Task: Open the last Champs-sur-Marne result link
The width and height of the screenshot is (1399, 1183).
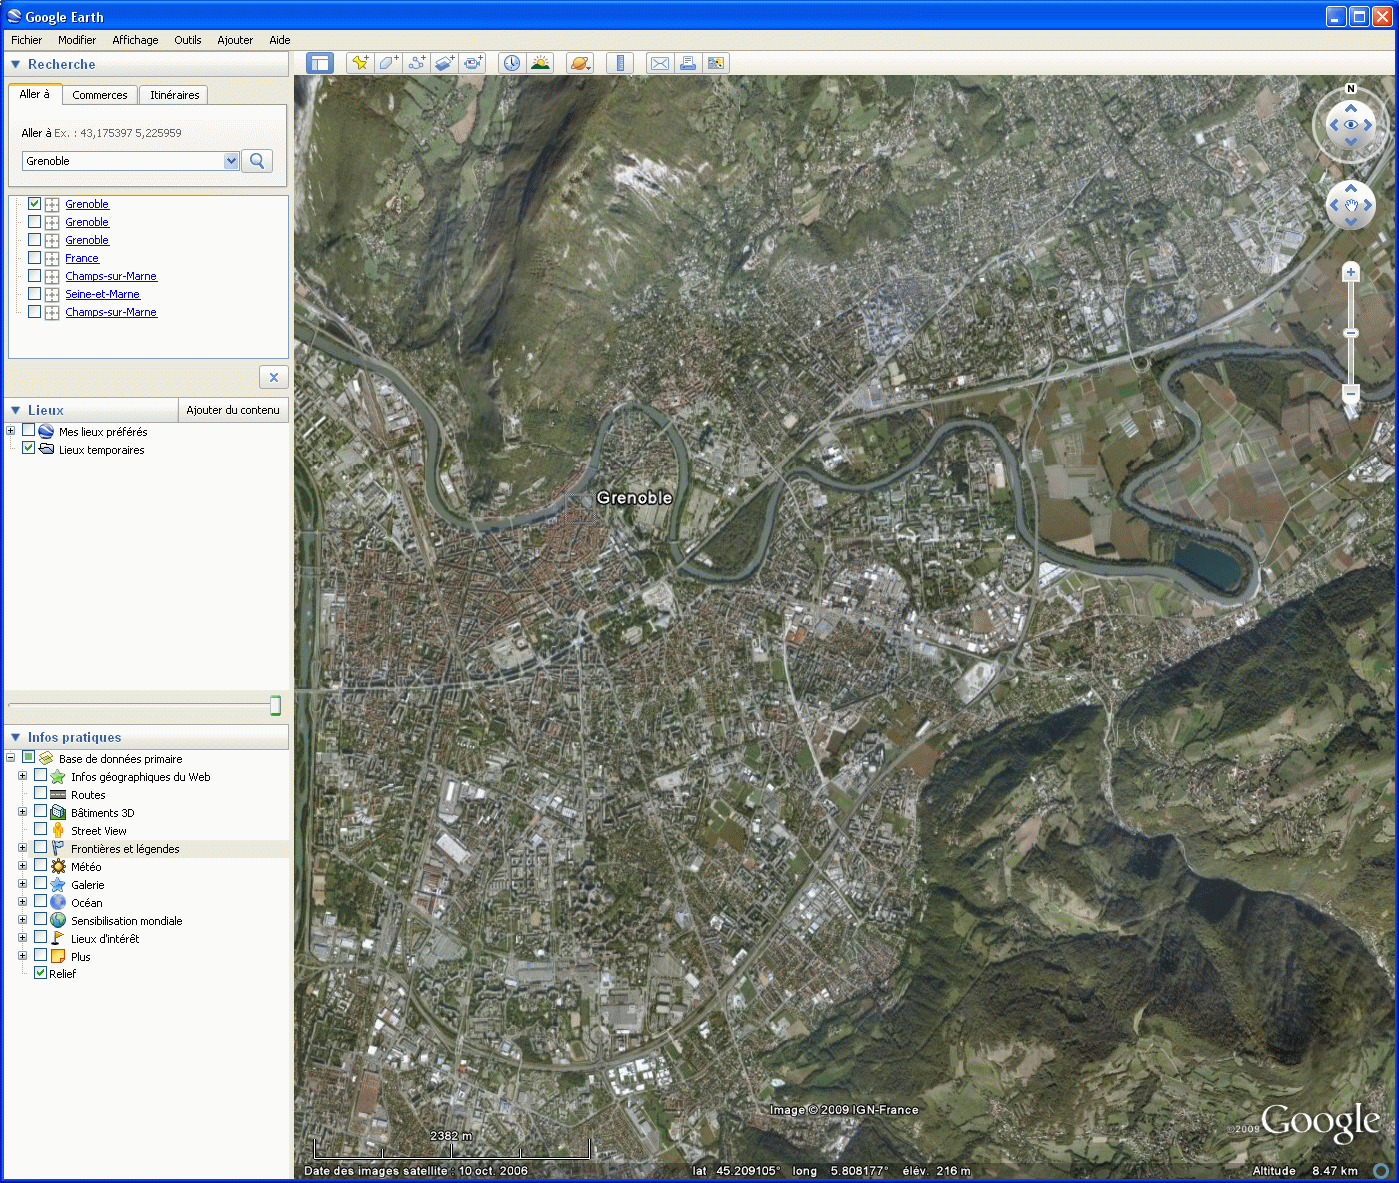Action: coord(111,312)
